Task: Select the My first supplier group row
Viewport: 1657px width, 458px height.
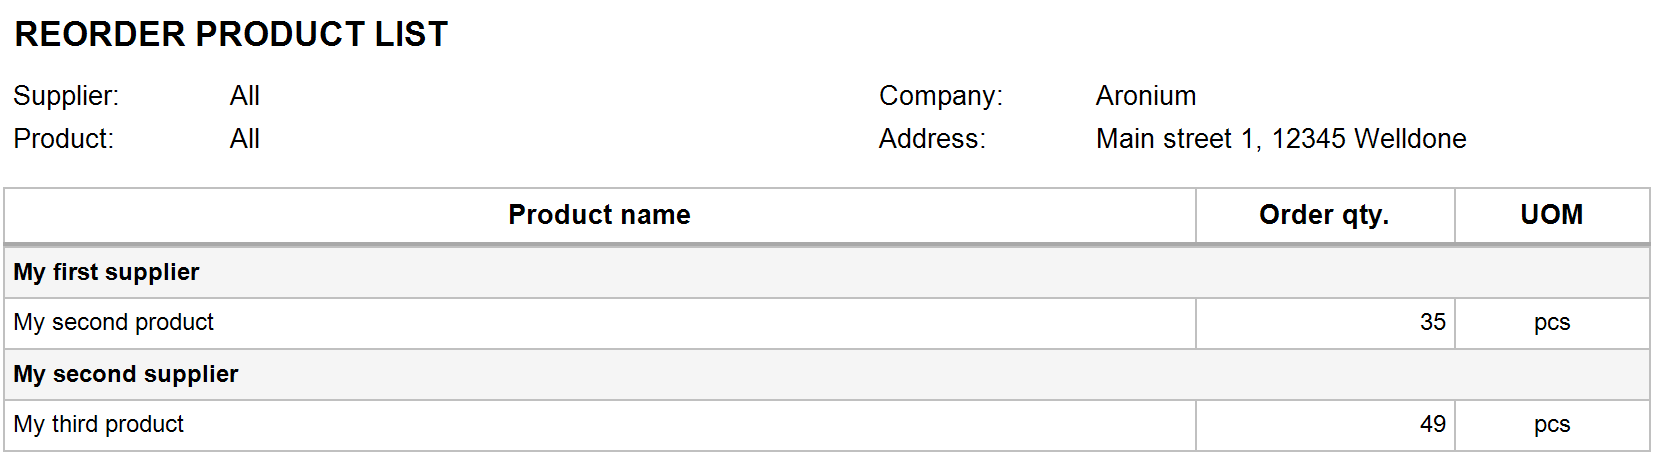Action: (x=827, y=272)
